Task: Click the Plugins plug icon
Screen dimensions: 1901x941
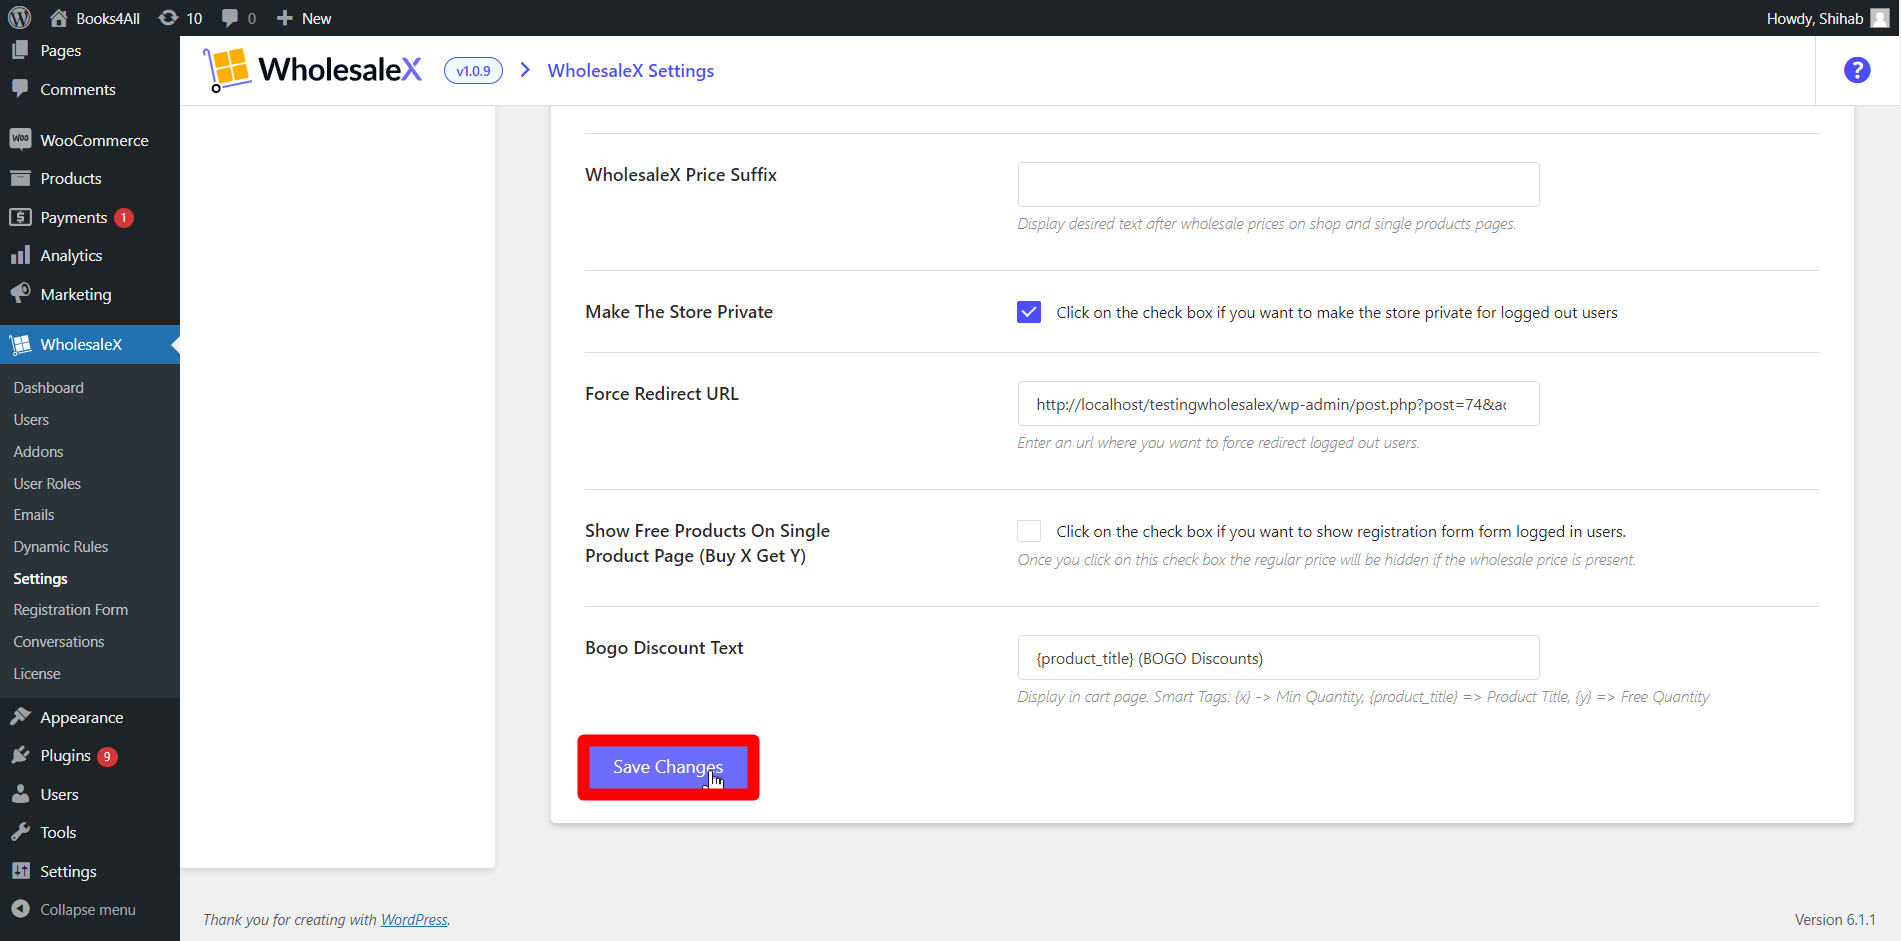Action: pyautogui.click(x=20, y=755)
